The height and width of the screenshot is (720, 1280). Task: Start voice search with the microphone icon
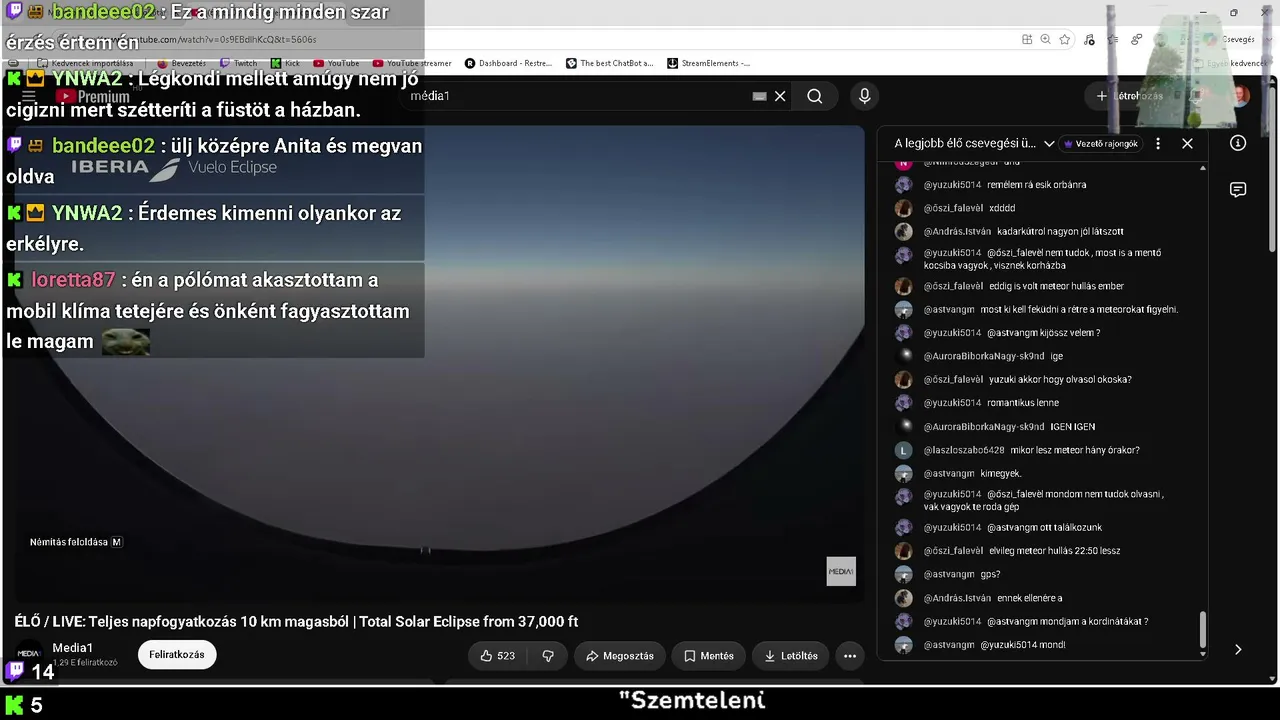tap(865, 96)
